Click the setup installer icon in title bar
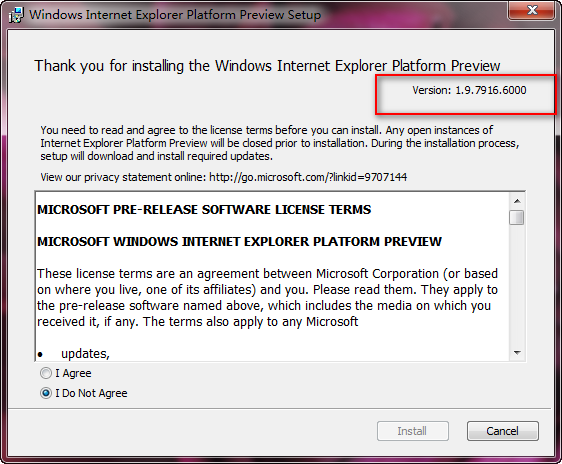 pyautogui.click(x=16, y=15)
